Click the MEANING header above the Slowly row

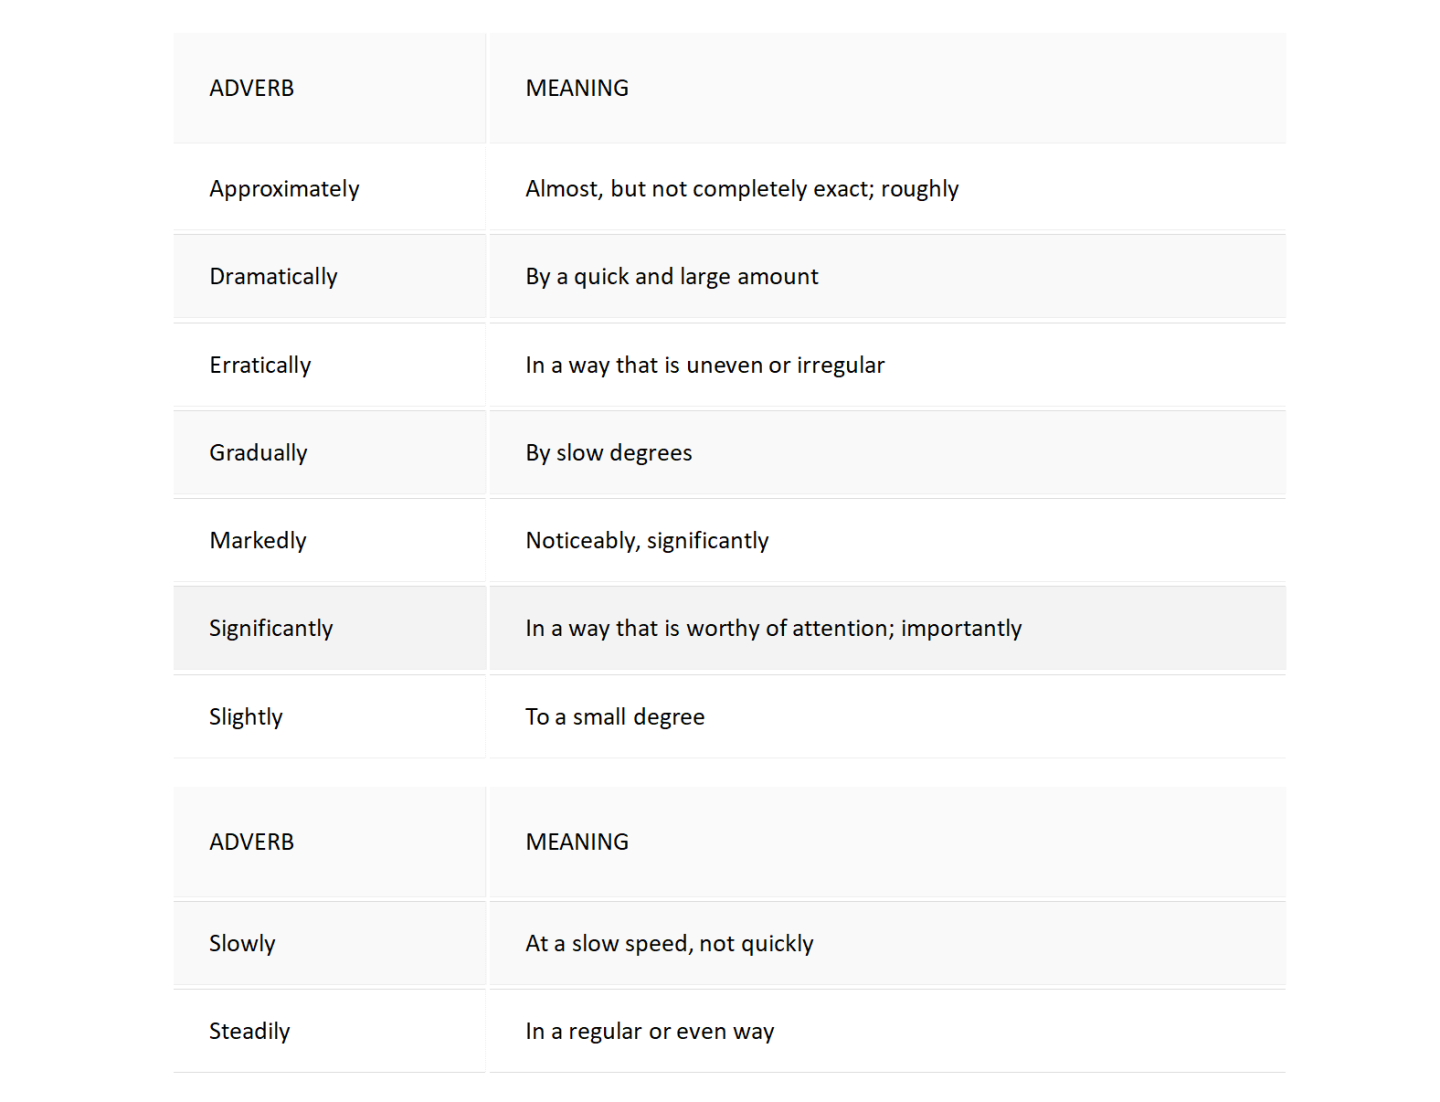[x=577, y=842]
